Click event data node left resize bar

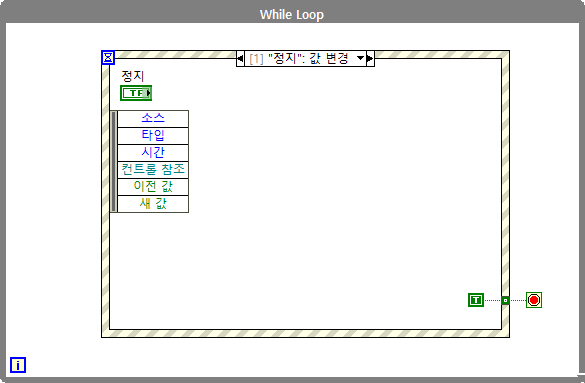coord(113,161)
